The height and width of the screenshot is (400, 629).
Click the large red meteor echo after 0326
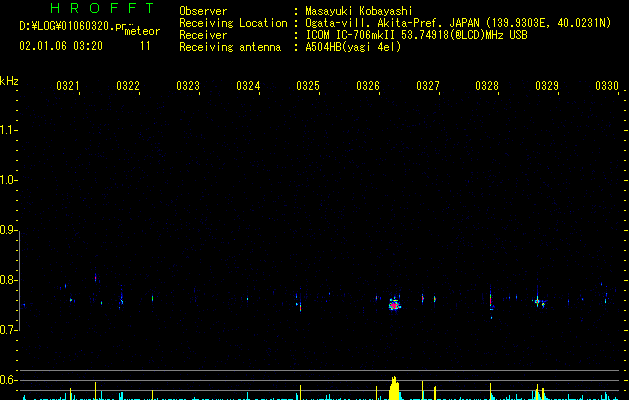pos(395,306)
